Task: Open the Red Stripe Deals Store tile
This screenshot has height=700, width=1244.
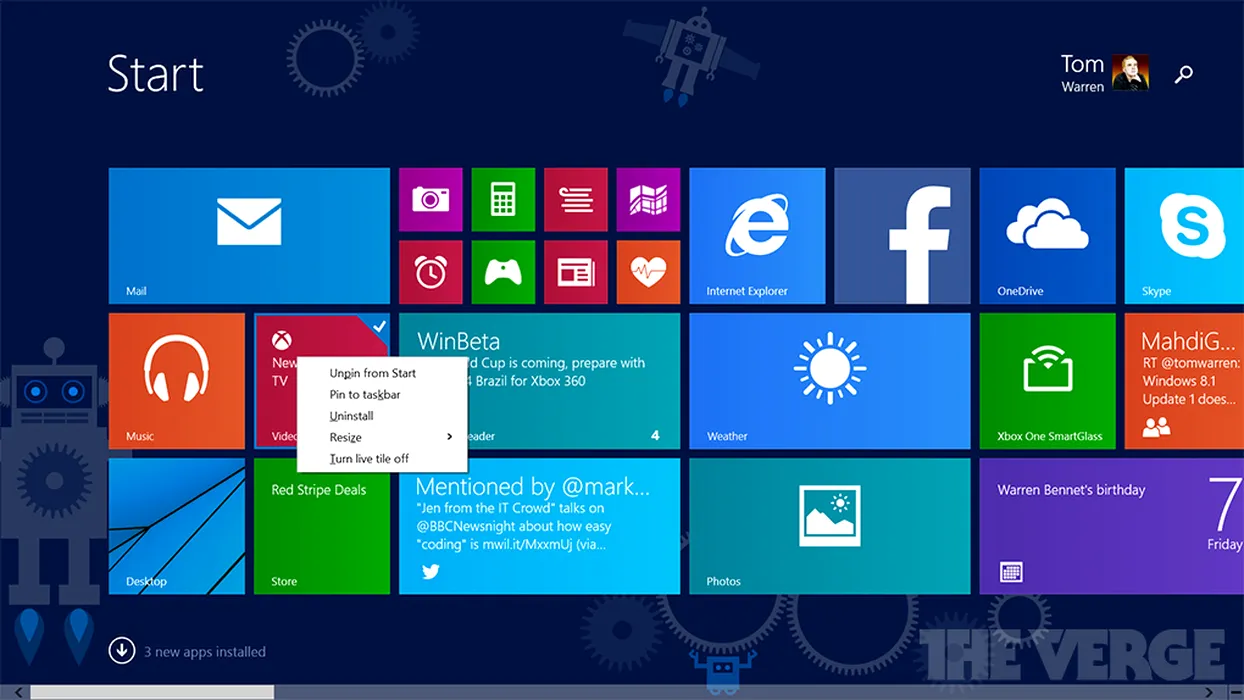Action: pyautogui.click(x=321, y=526)
